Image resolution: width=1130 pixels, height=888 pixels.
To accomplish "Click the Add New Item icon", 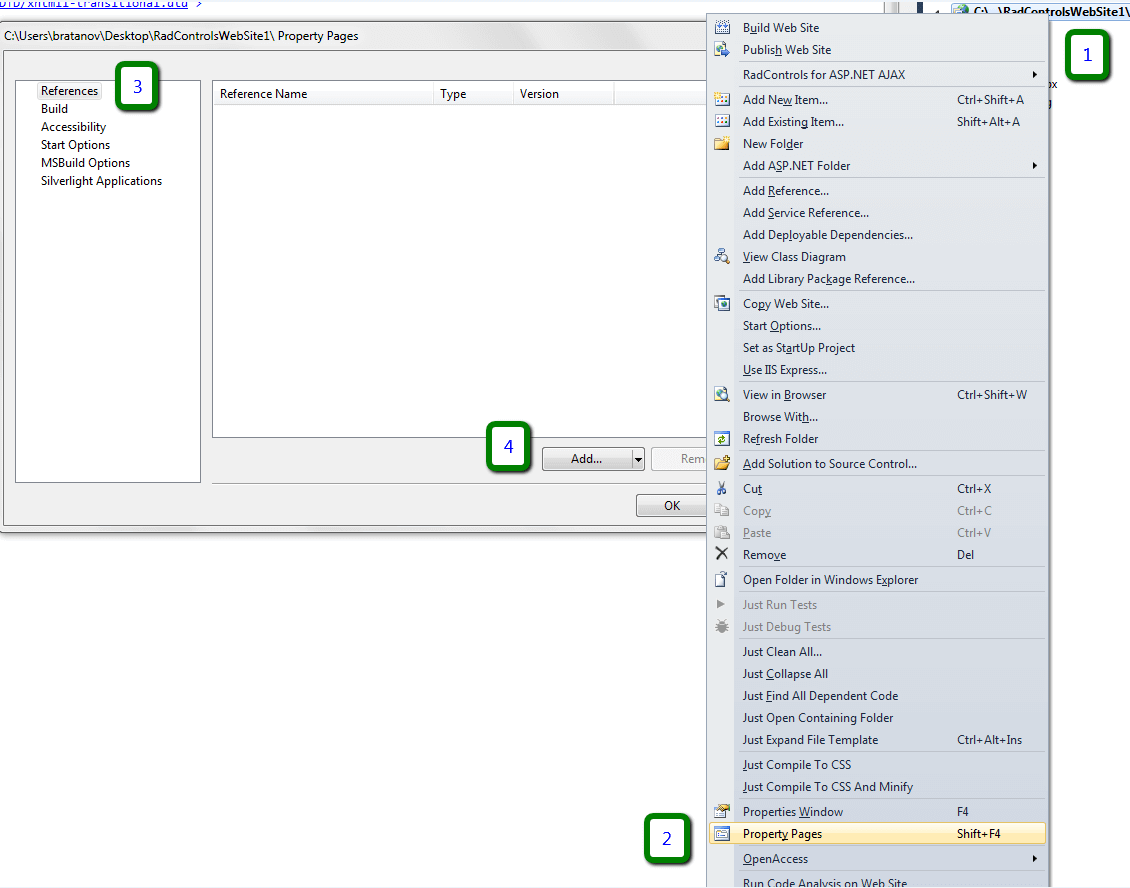I will point(722,100).
